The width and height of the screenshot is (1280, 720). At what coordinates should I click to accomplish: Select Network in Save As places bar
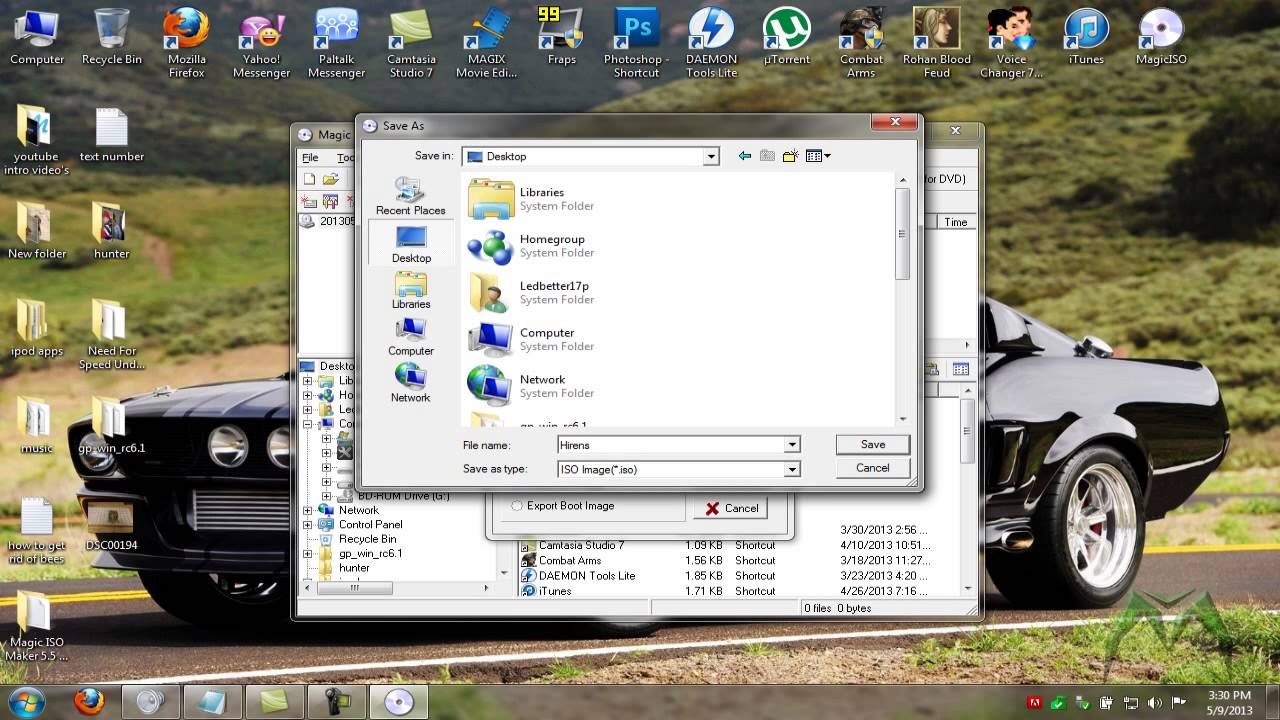click(411, 384)
